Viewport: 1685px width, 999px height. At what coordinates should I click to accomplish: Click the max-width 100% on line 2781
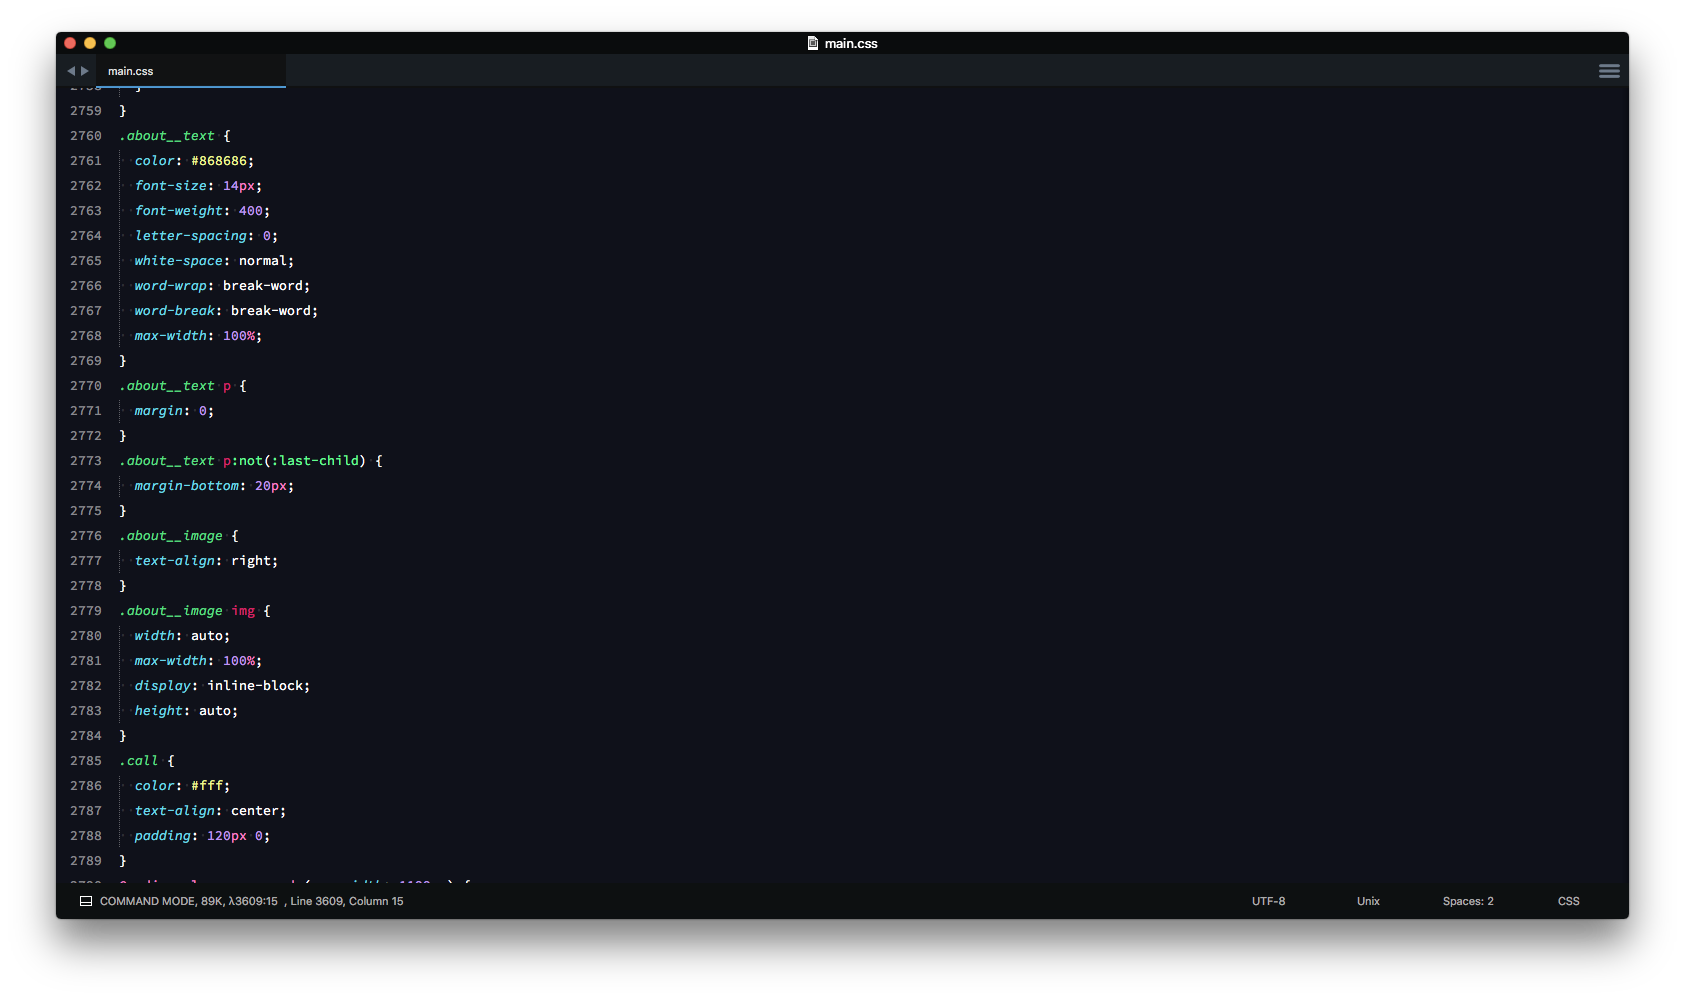pos(198,661)
